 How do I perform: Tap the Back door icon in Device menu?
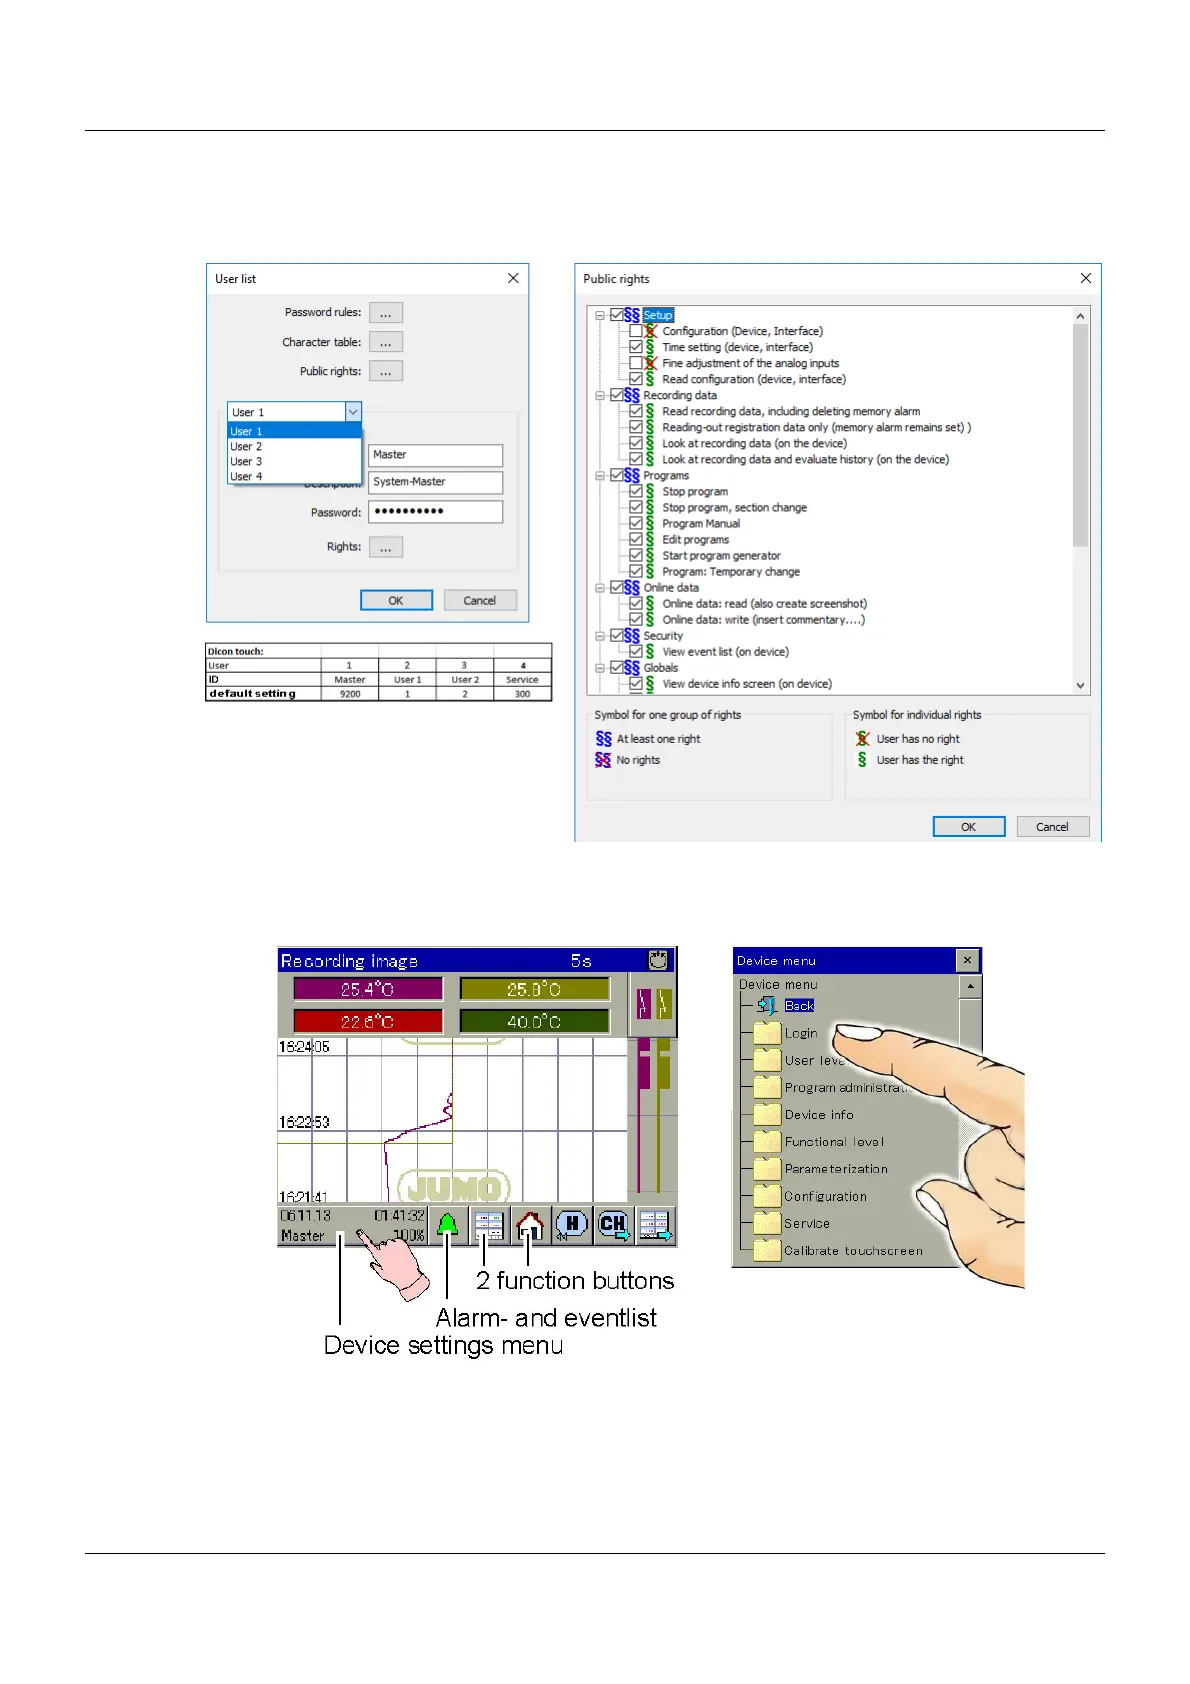[767, 1005]
